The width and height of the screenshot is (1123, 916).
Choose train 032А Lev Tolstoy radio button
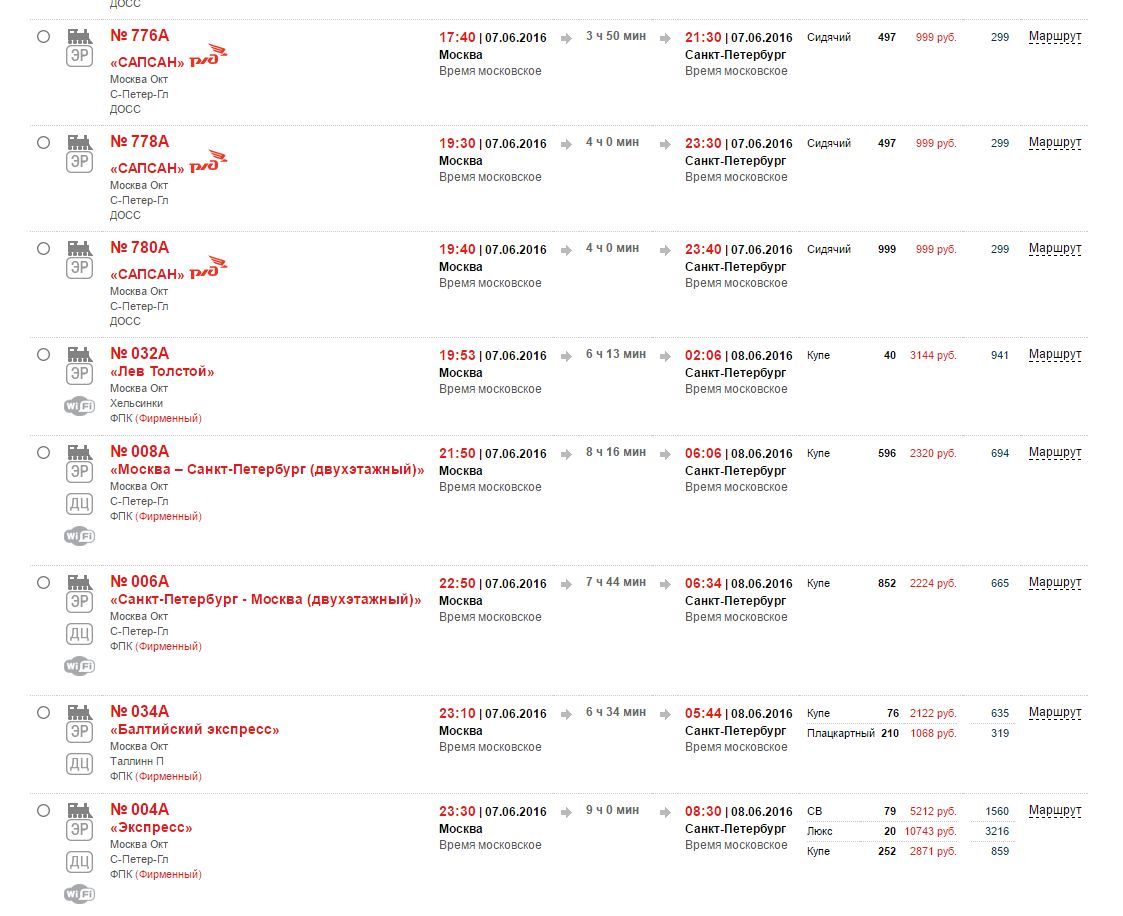[43, 355]
